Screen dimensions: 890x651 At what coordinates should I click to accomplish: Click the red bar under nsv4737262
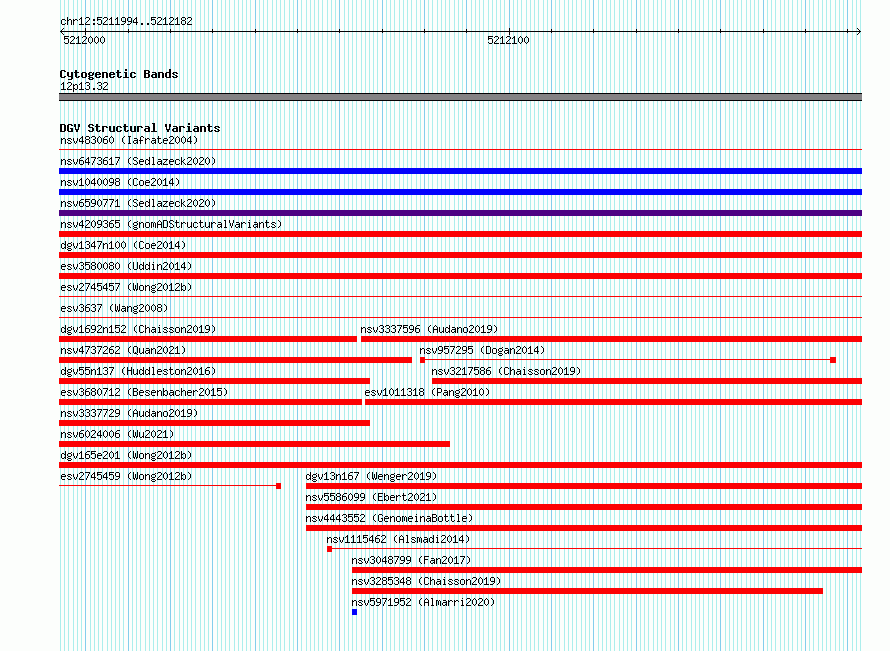pos(236,360)
